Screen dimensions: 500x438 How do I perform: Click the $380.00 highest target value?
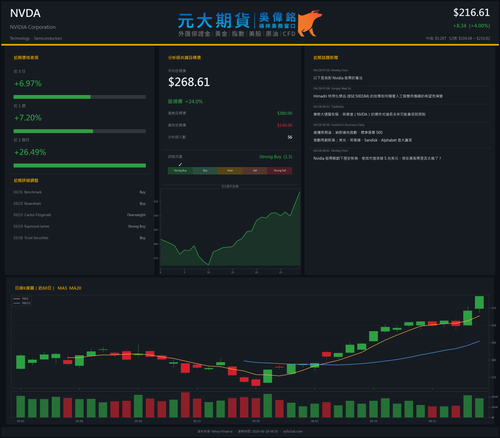pyautogui.click(x=285, y=113)
